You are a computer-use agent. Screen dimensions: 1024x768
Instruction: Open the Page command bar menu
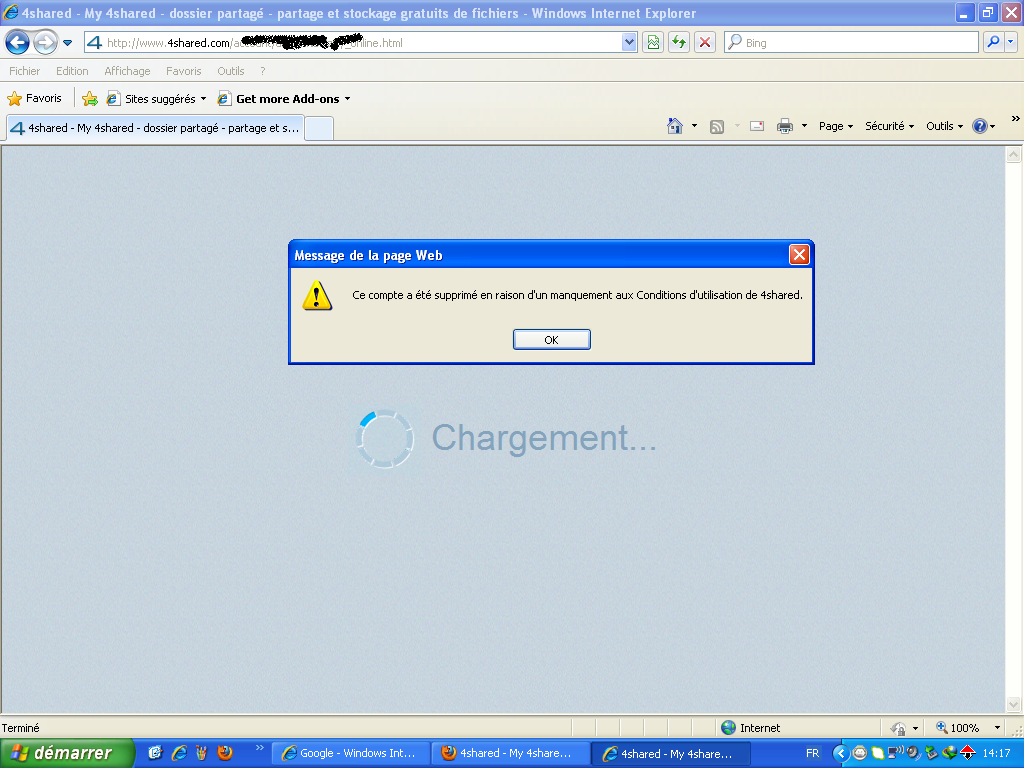(x=836, y=126)
